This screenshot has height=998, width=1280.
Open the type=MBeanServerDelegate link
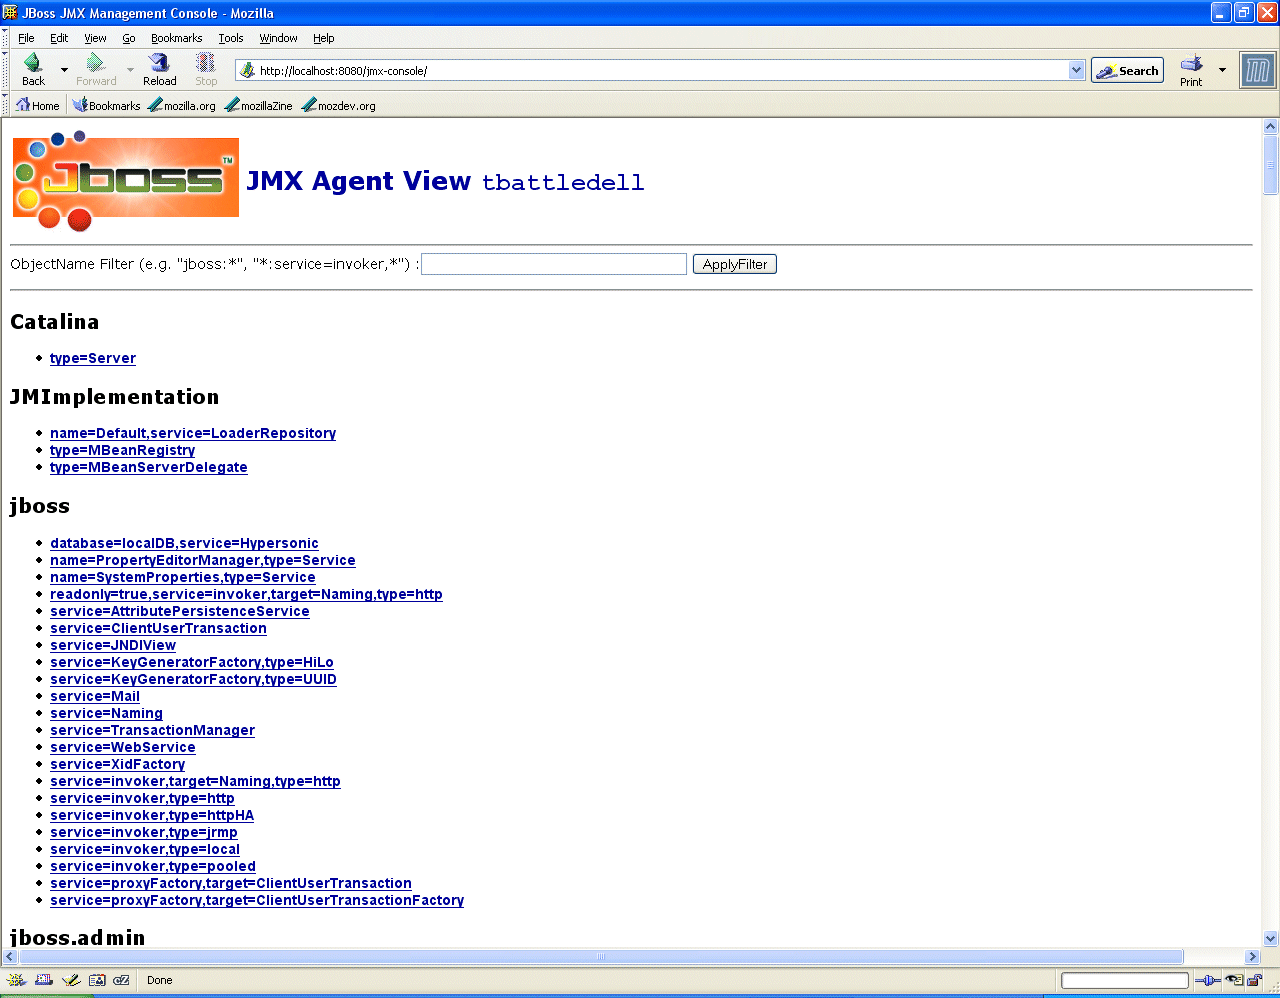[149, 467]
